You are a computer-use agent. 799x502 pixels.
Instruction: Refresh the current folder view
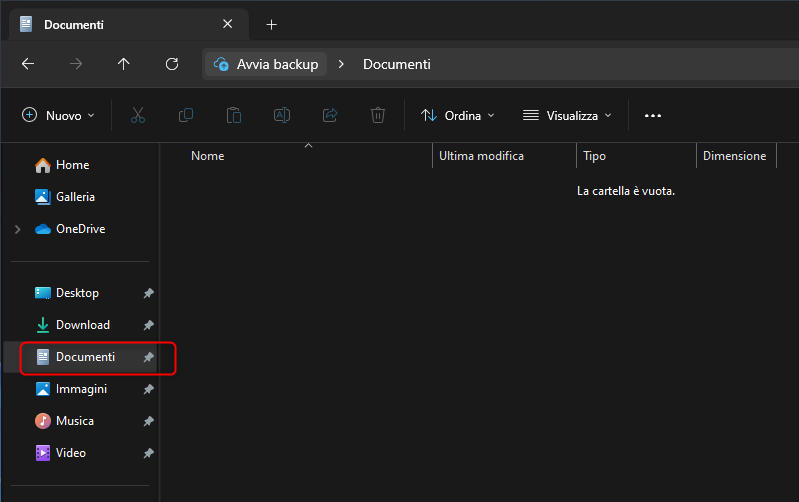[x=172, y=64]
